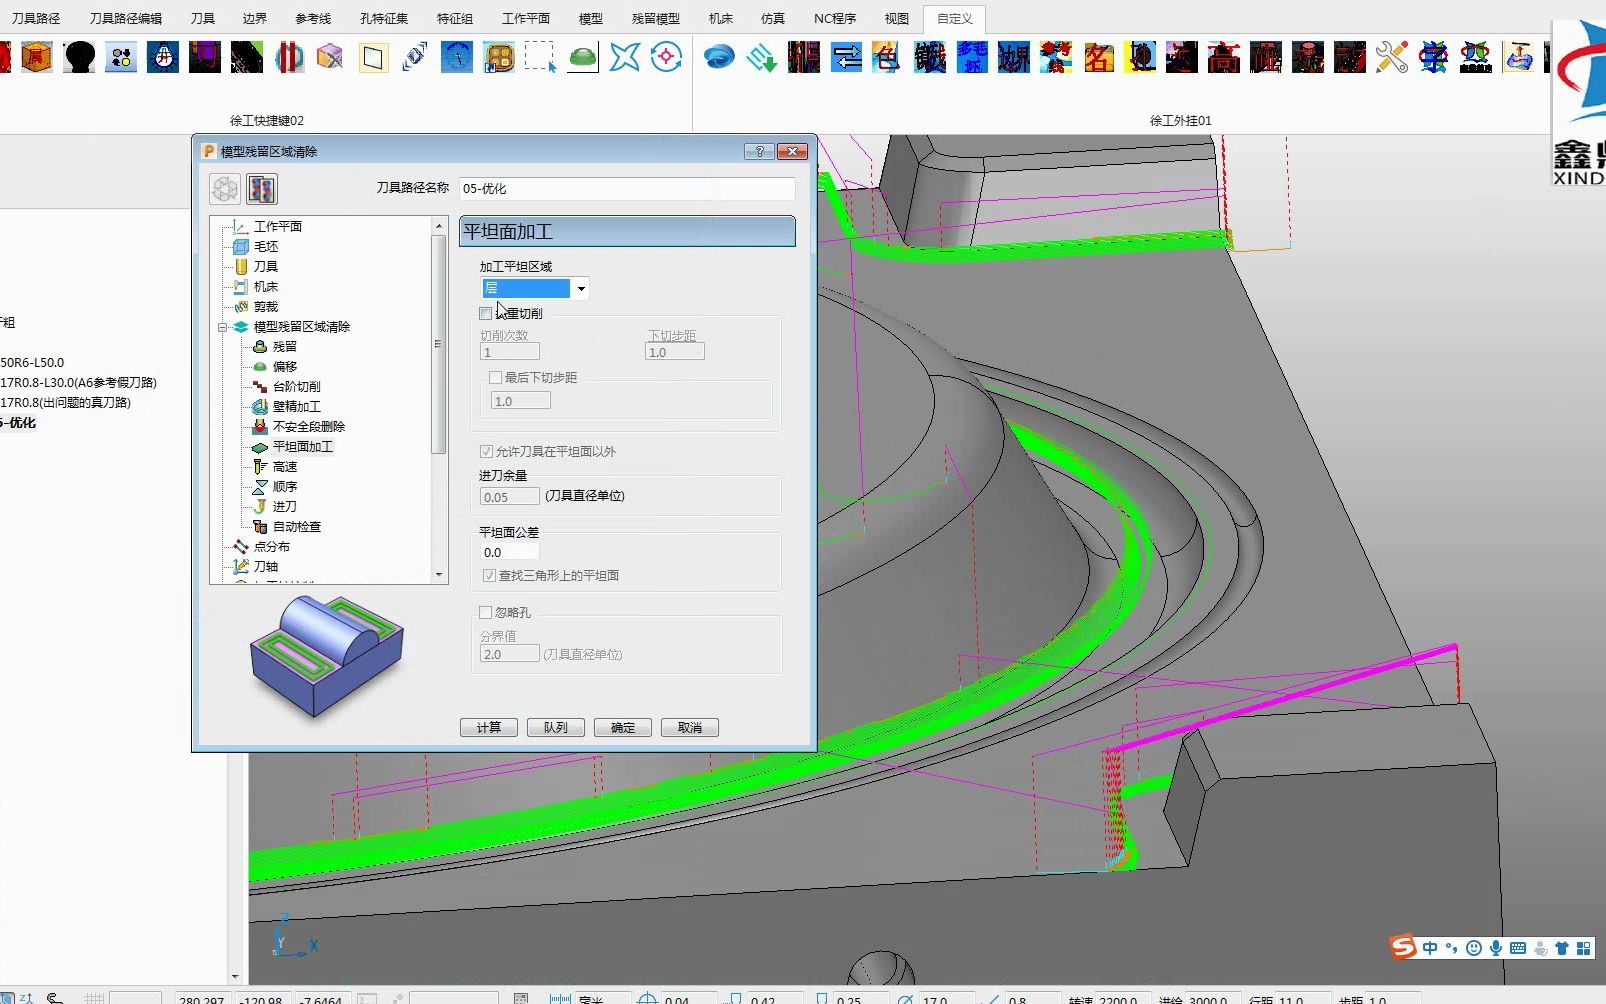
Task: Click the blue swirl toolpath icon
Action: click(x=719, y=57)
